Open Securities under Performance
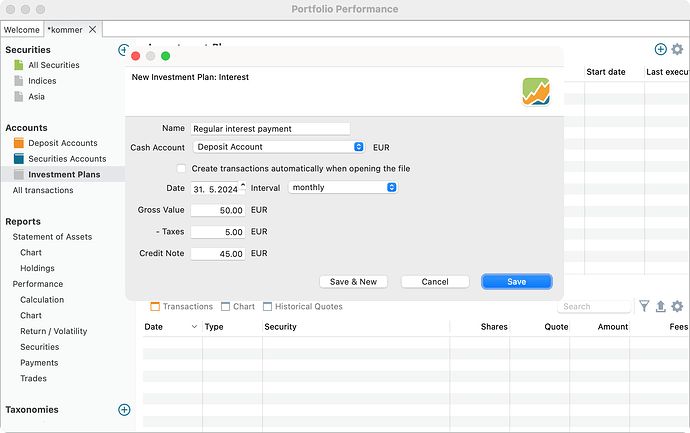This screenshot has height=433, width=690. [x=40, y=347]
